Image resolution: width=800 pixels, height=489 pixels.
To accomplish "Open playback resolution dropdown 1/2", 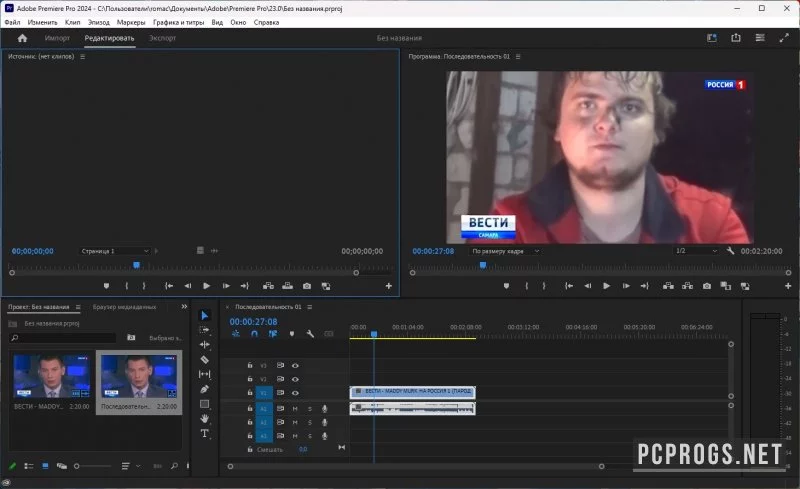I will 696,251.
